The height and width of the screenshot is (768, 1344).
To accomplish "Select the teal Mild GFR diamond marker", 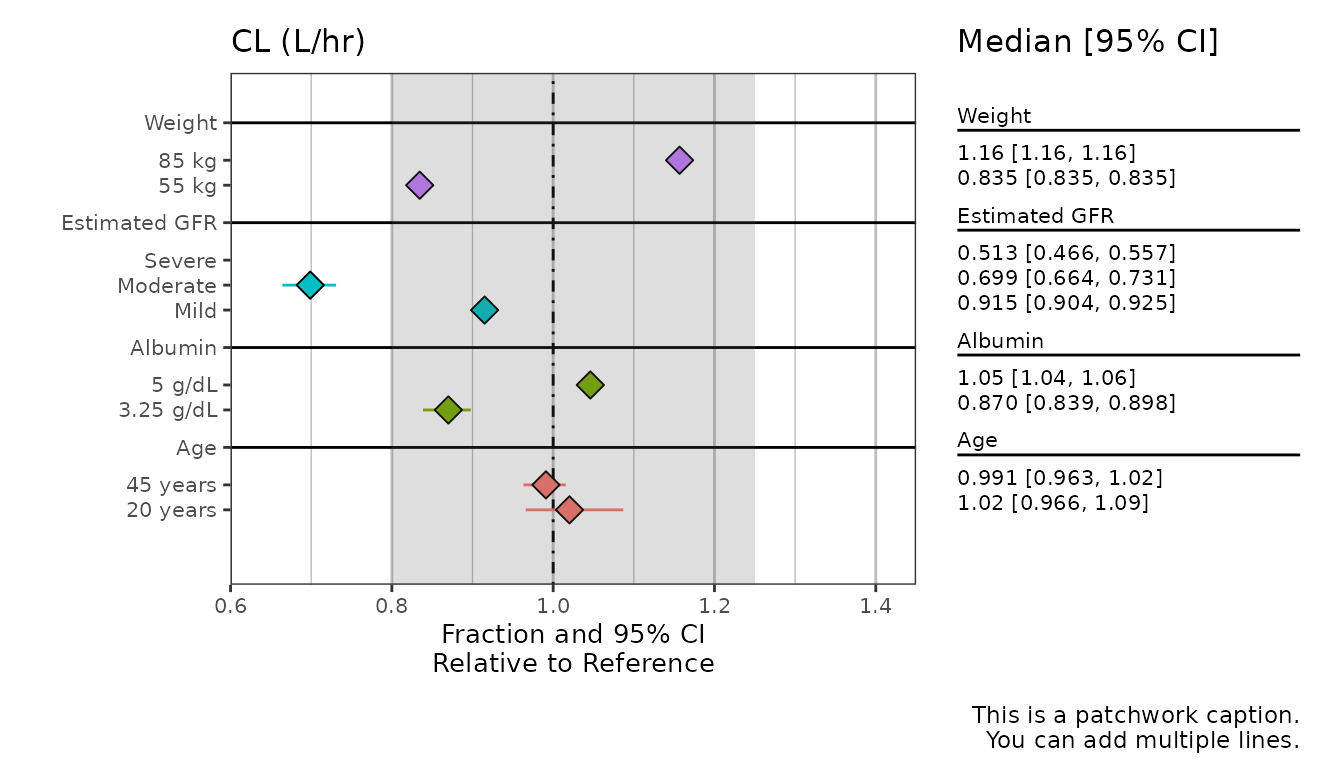I will [x=484, y=310].
